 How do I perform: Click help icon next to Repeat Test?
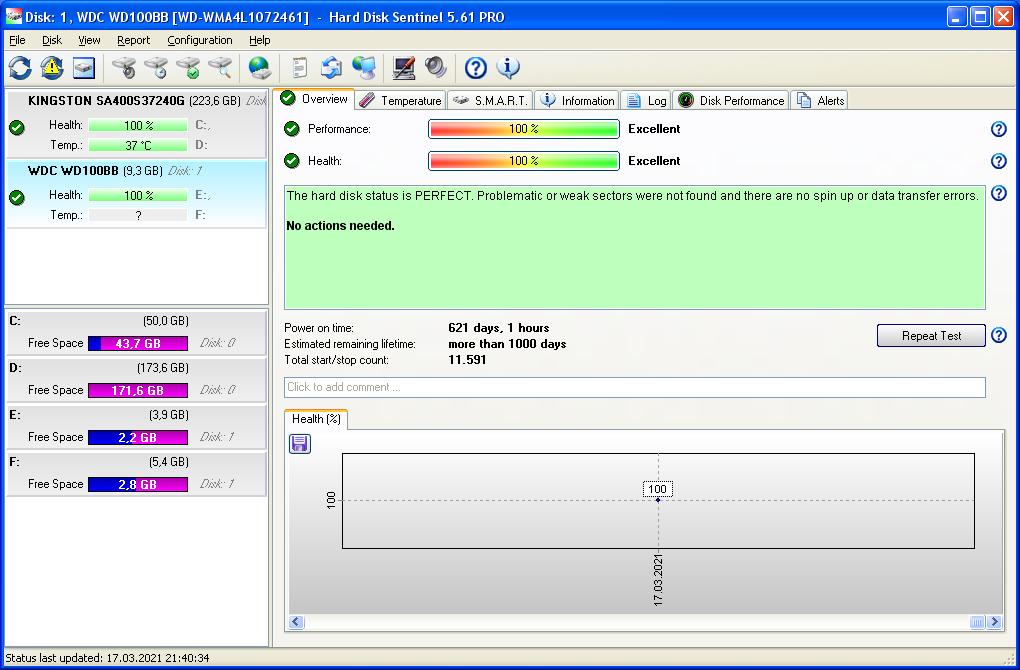tap(999, 336)
